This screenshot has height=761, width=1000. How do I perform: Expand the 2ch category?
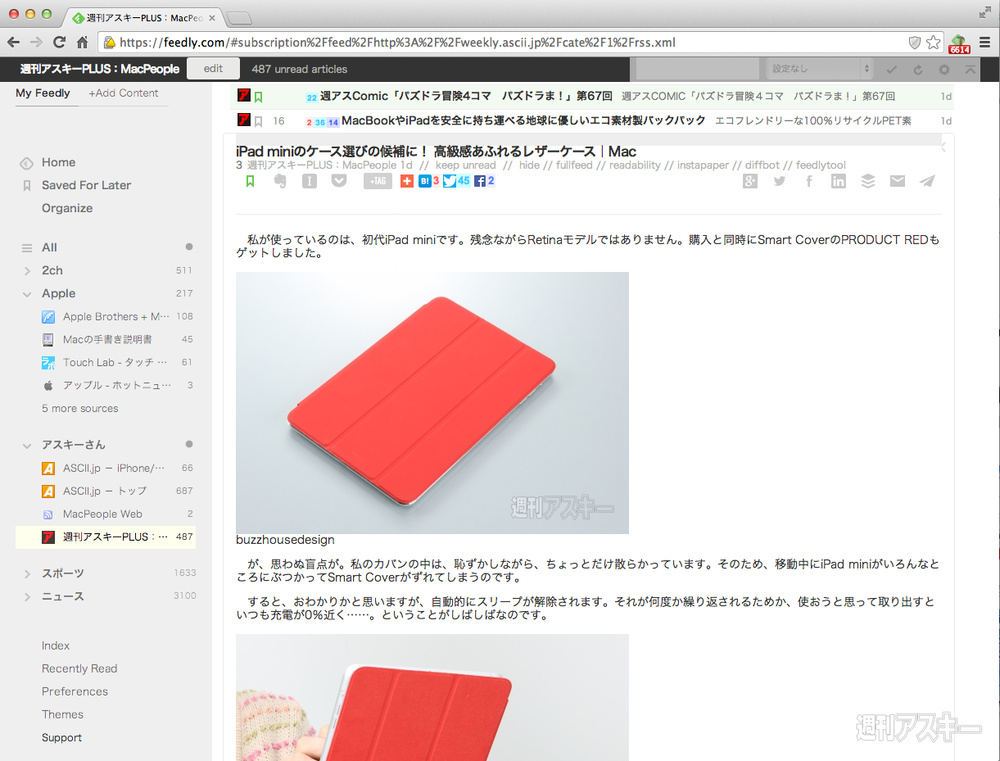(x=27, y=270)
